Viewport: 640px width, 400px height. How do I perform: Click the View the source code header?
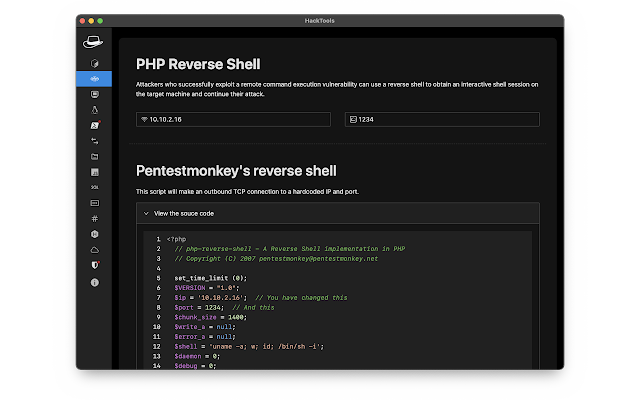pos(338,213)
